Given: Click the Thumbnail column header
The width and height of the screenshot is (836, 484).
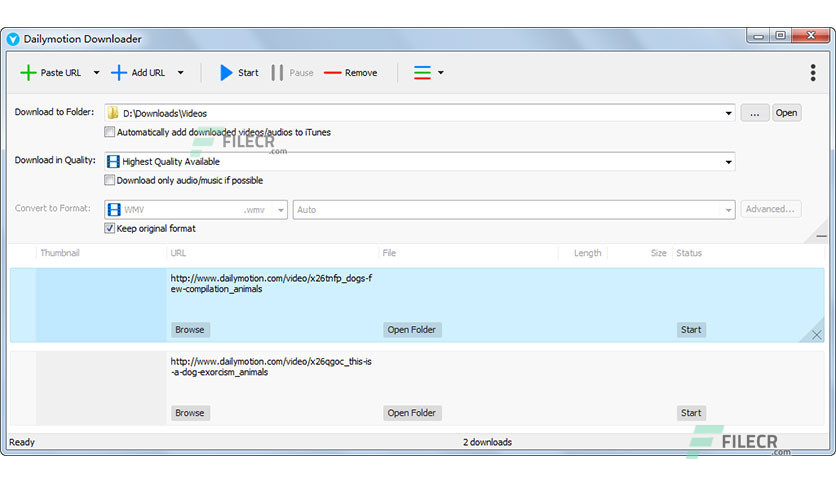Looking at the screenshot, I should pos(60,253).
